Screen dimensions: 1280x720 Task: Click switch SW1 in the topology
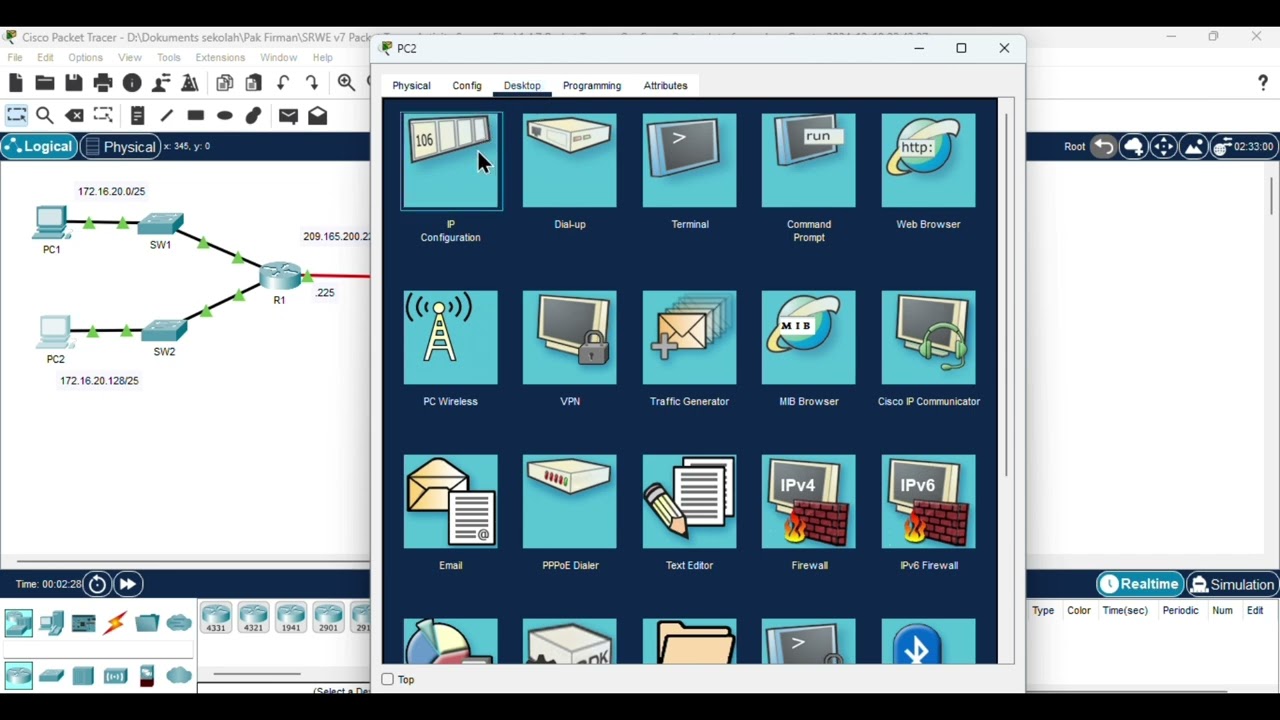[161, 224]
